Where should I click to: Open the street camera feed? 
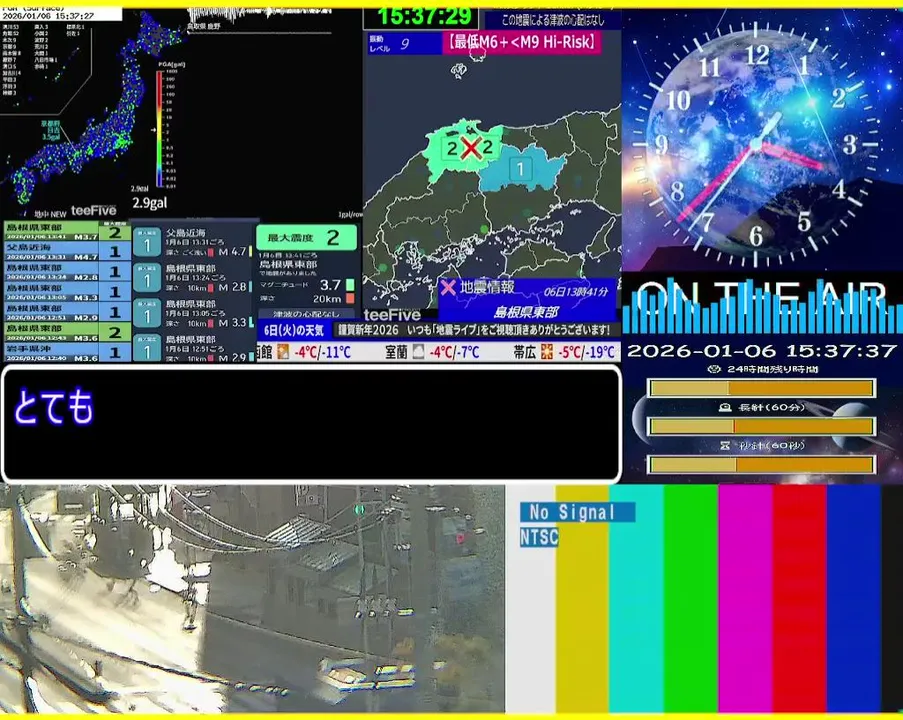(x=252, y=599)
